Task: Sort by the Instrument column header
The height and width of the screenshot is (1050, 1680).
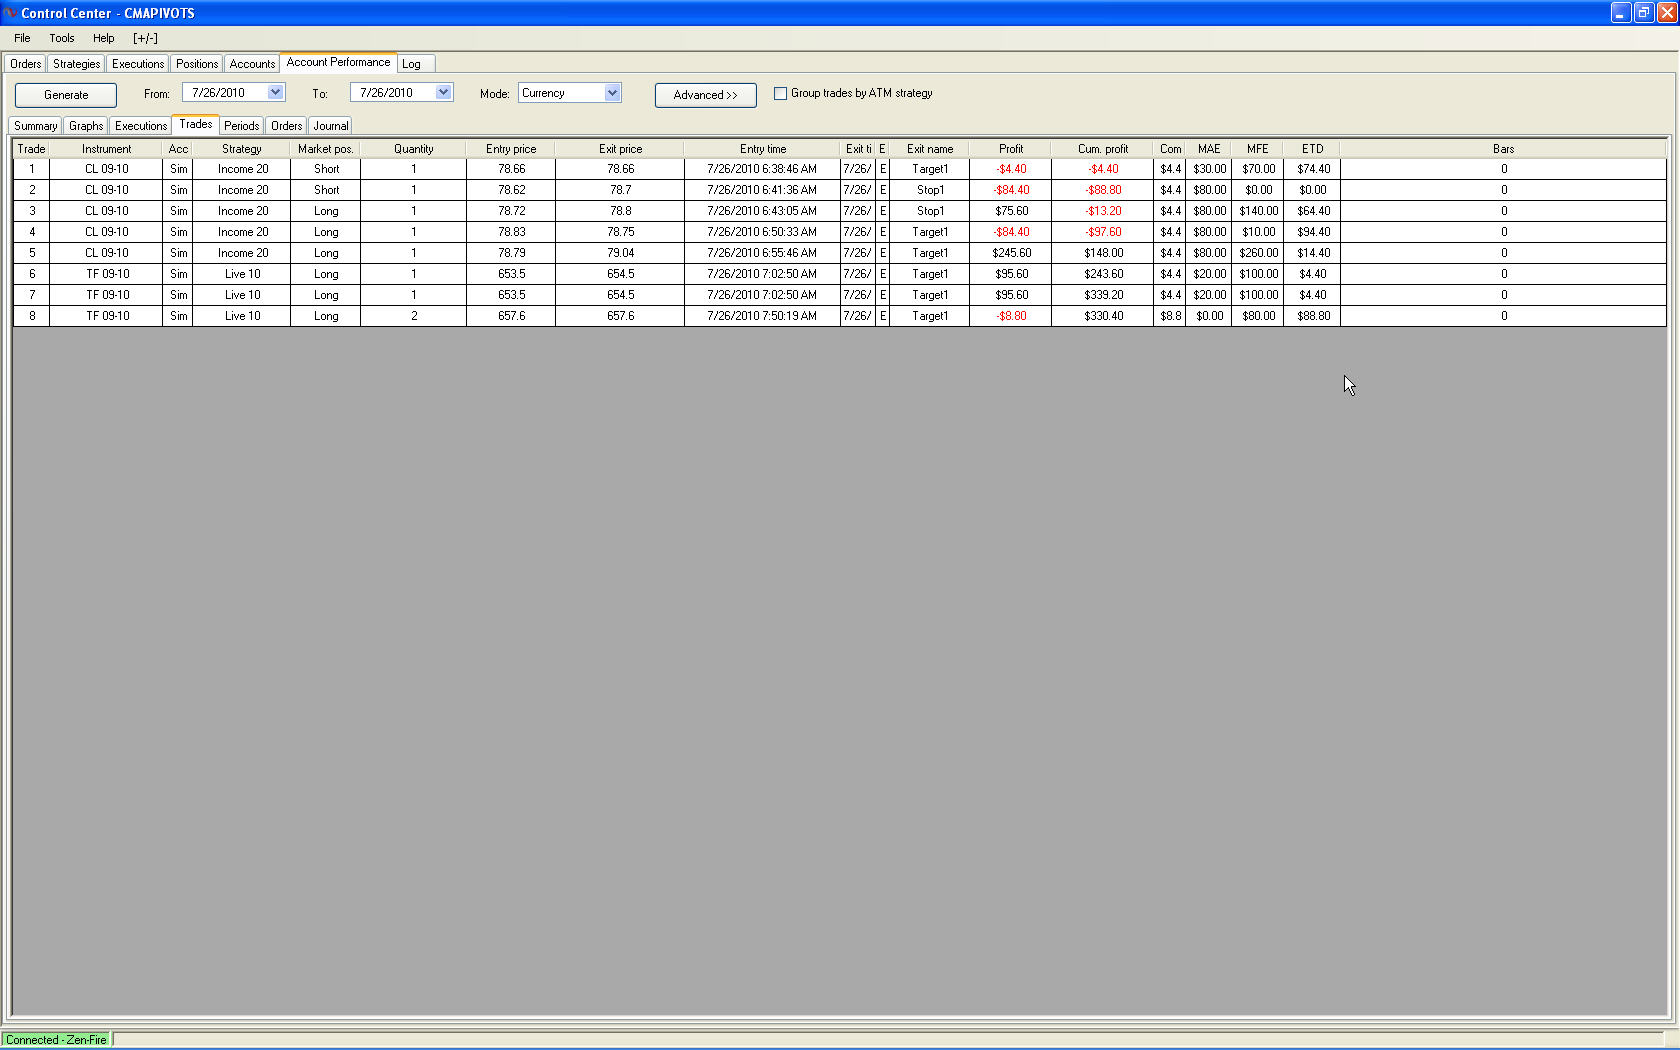Action: click(106, 149)
